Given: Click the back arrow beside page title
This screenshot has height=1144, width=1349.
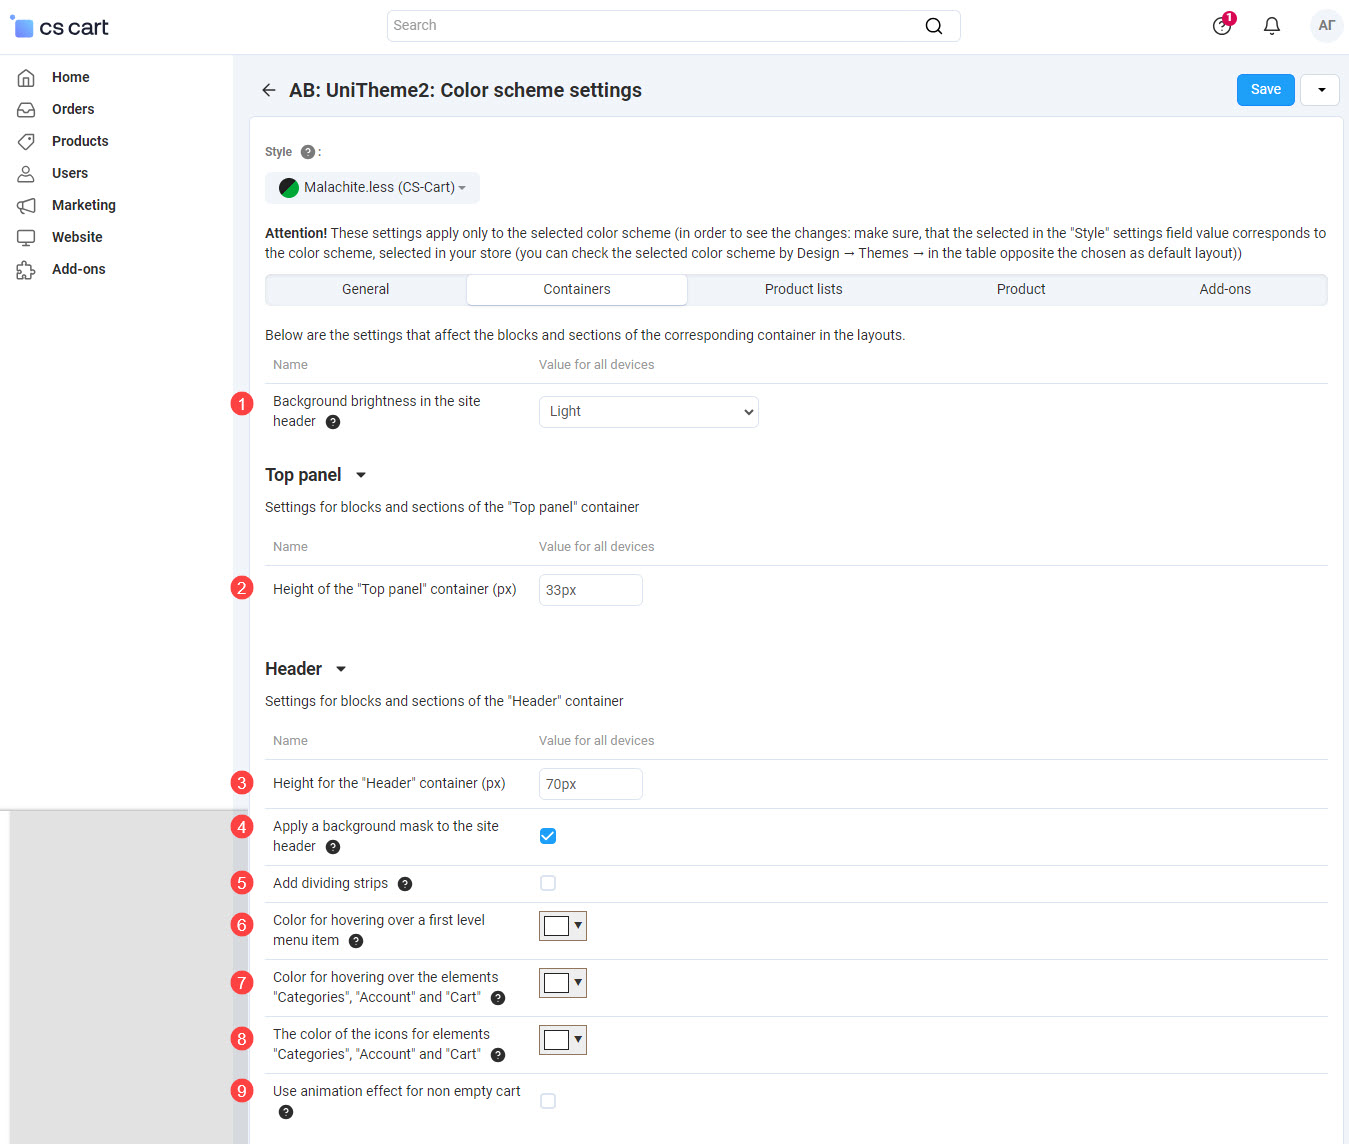Looking at the screenshot, I should (x=268, y=90).
